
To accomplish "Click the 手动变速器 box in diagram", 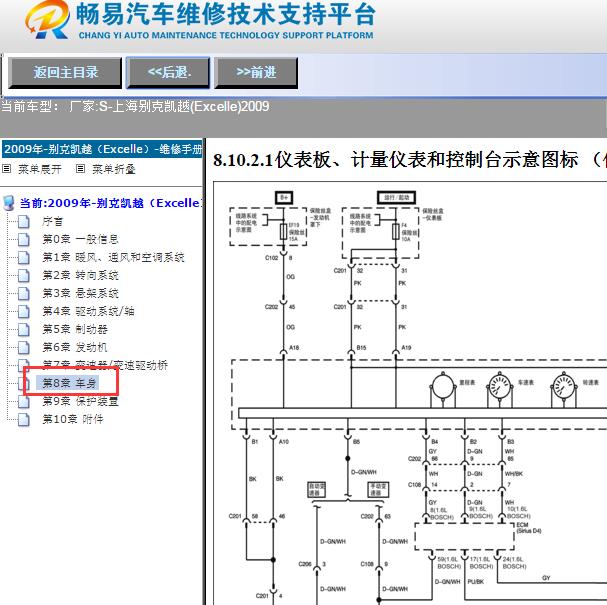I will (x=378, y=490).
